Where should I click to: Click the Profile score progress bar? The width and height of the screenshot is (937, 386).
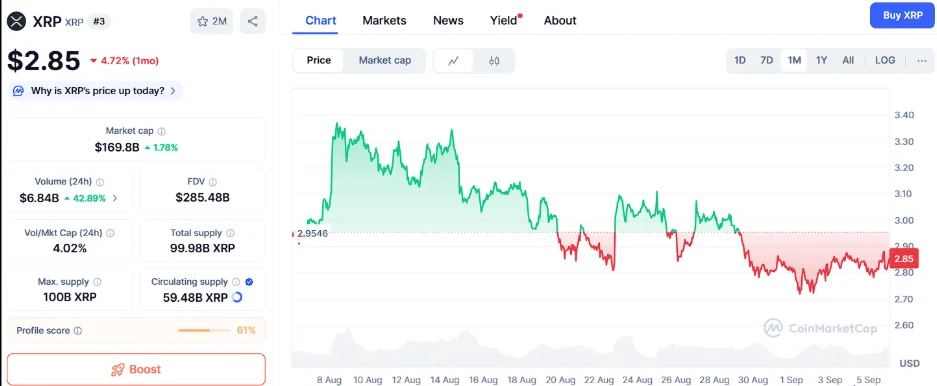click(204, 330)
